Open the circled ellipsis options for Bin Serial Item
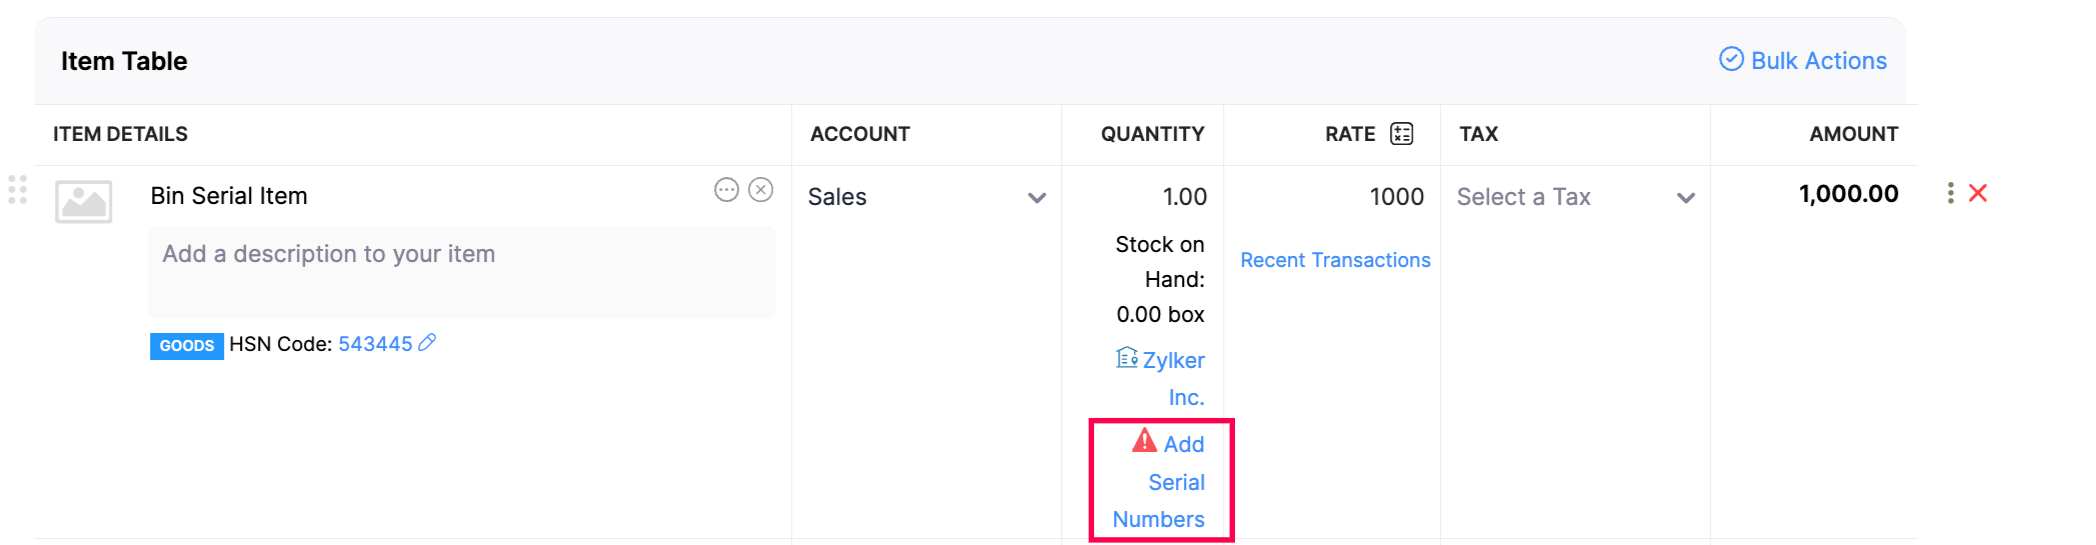The width and height of the screenshot is (2096, 545). (726, 190)
